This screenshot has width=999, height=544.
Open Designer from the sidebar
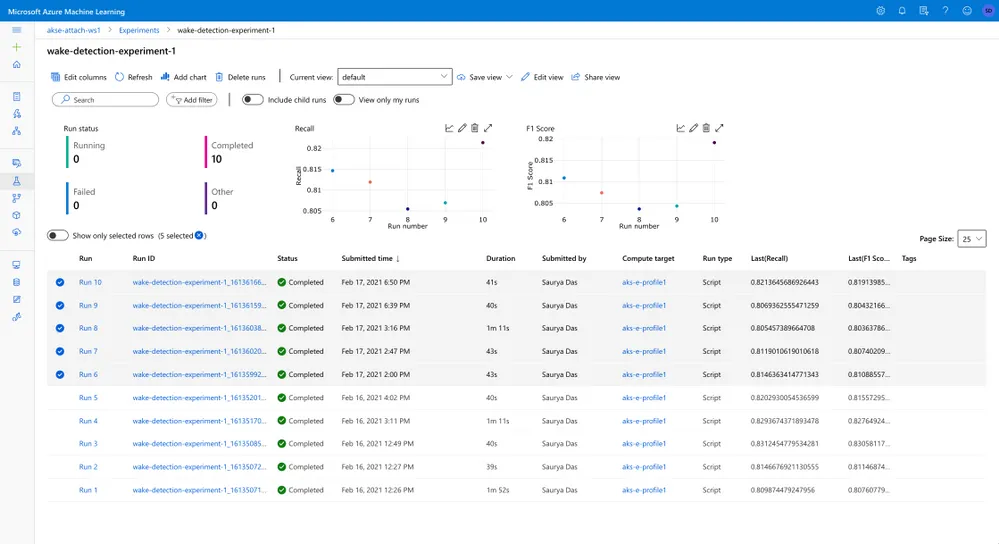tap(17, 131)
